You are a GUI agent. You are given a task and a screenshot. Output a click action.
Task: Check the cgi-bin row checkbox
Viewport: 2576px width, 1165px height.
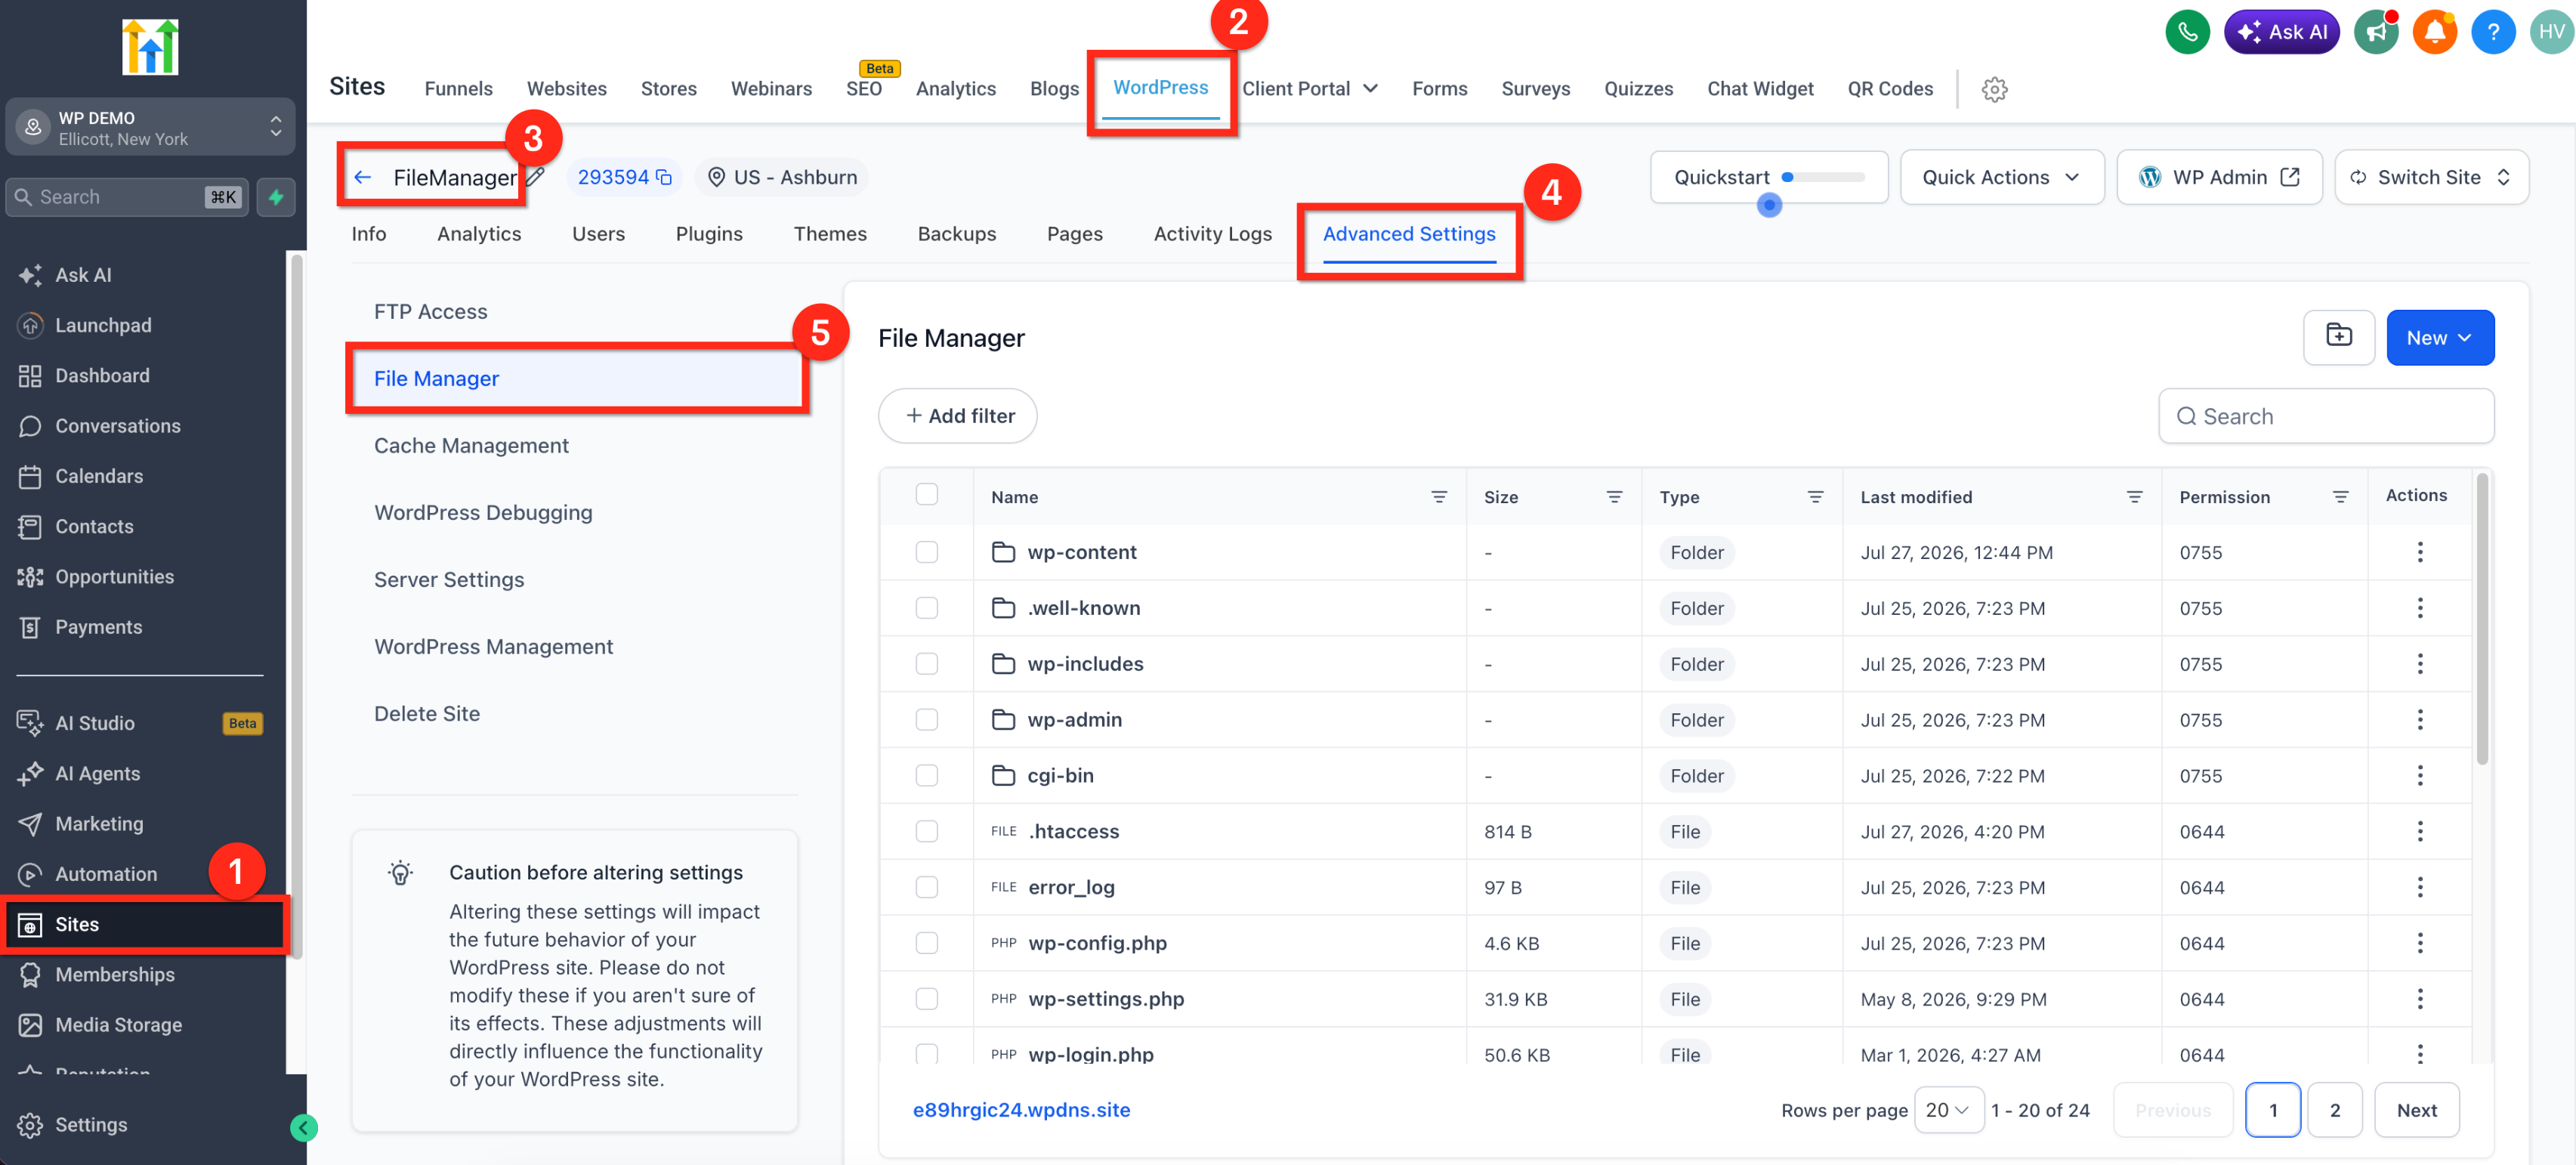[x=926, y=775]
